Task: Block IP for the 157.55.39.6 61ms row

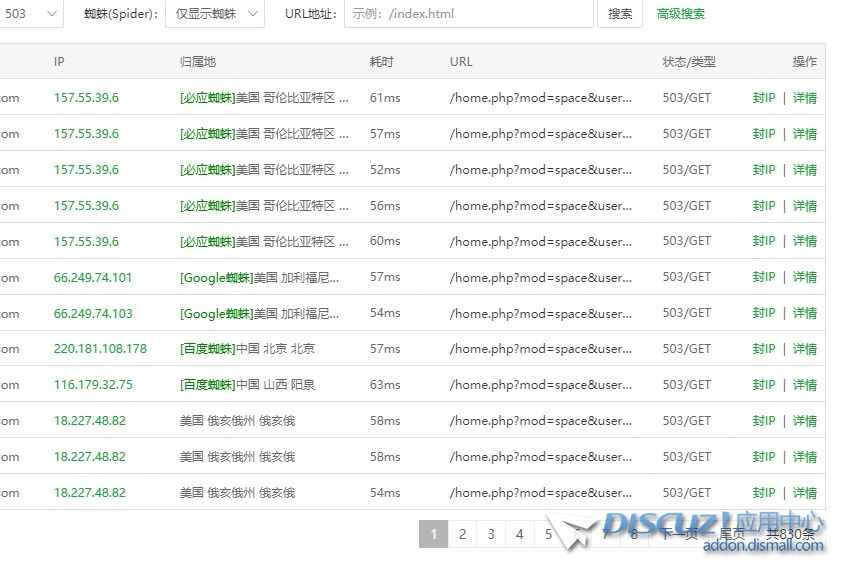Action: (x=764, y=98)
